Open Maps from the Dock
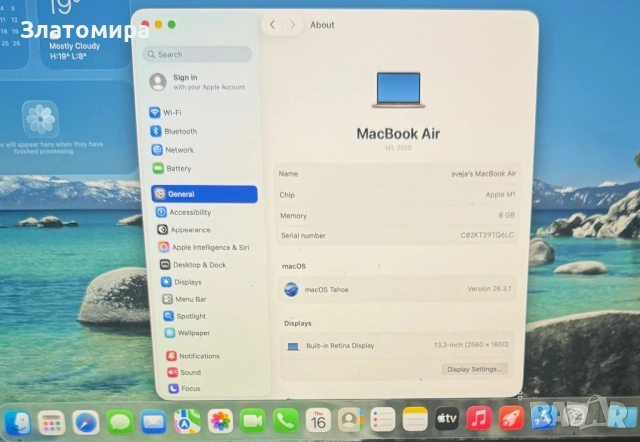Image resolution: width=640 pixels, height=442 pixels. [x=187, y=421]
